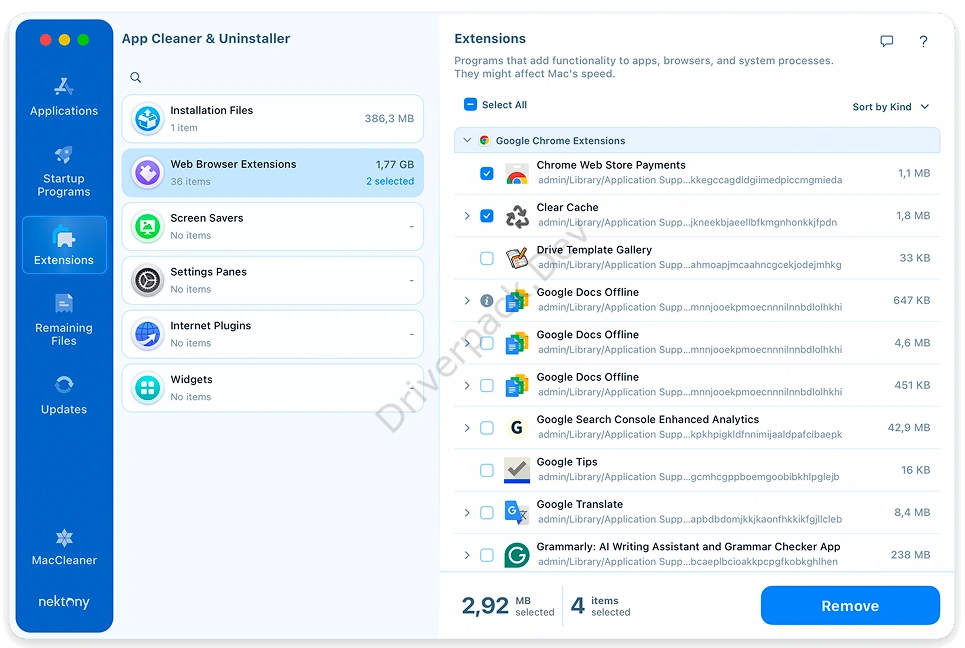Select the Extensions sidebar section

(64, 245)
